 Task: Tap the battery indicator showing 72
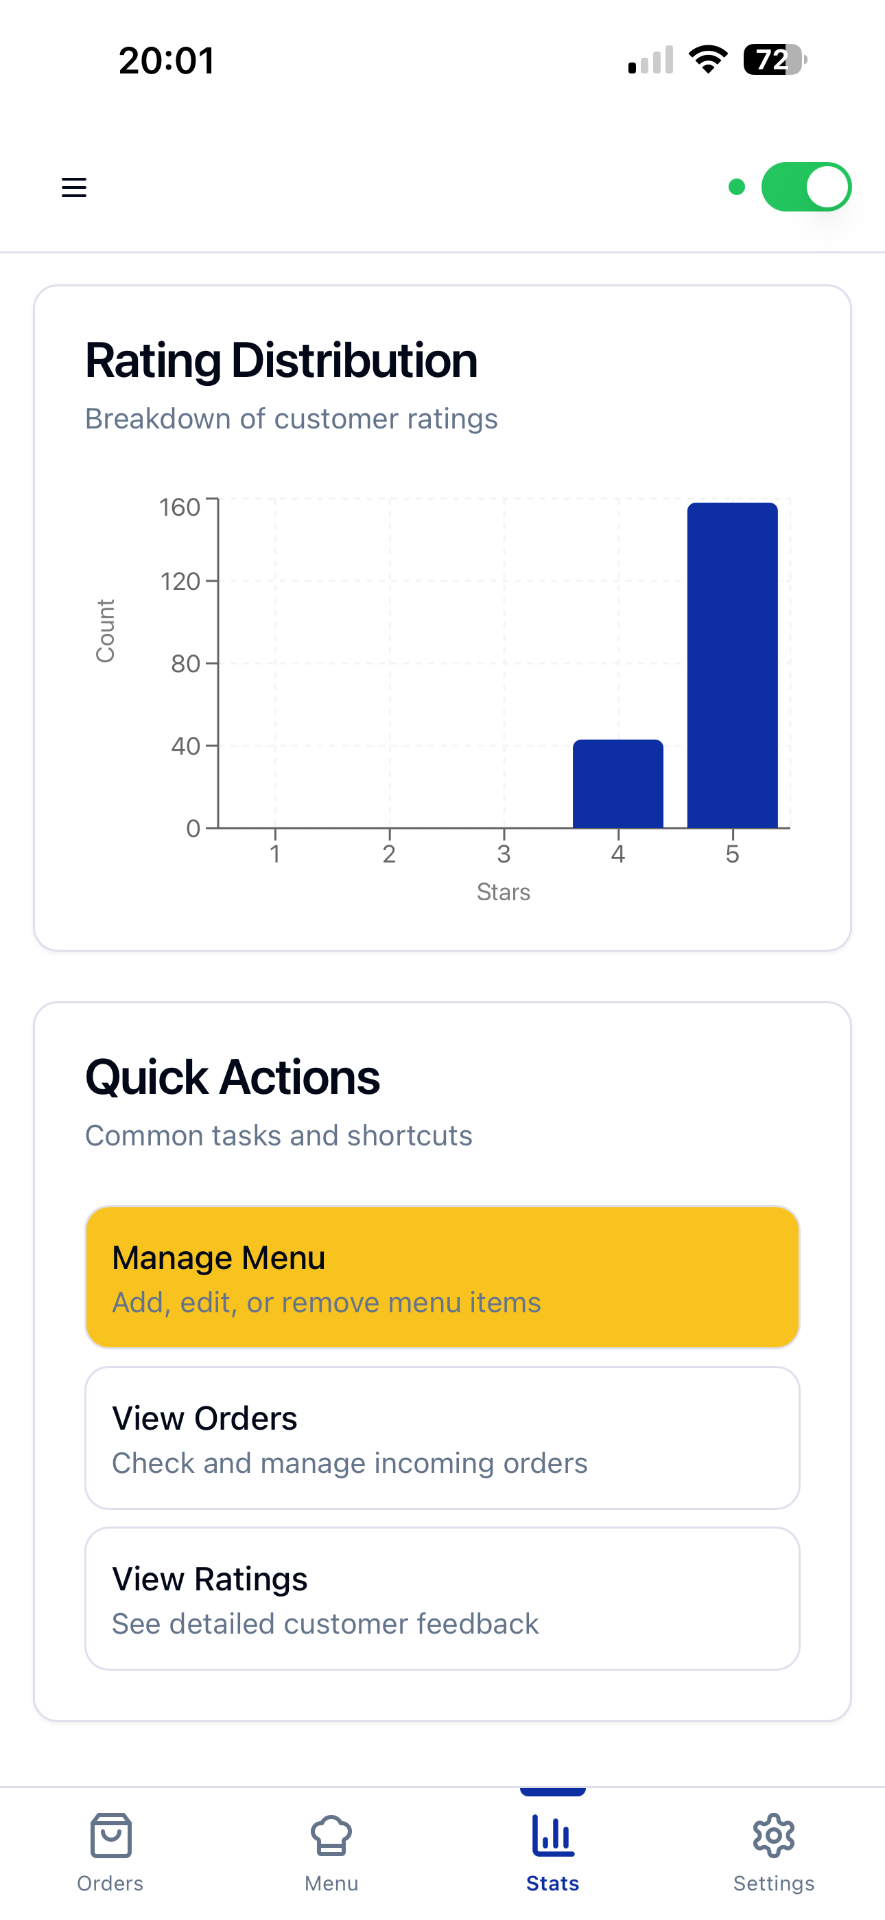pos(772,61)
